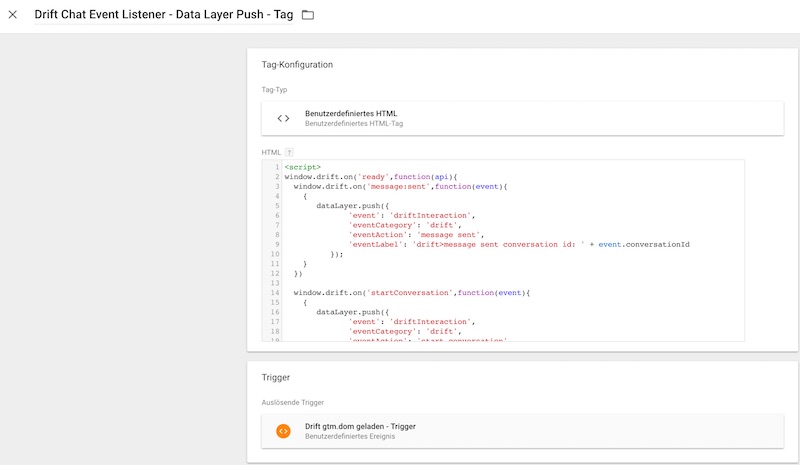Click the 'ready' listener on line 2
The height and width of the screenshot is (465, 800).
[371, 177]
